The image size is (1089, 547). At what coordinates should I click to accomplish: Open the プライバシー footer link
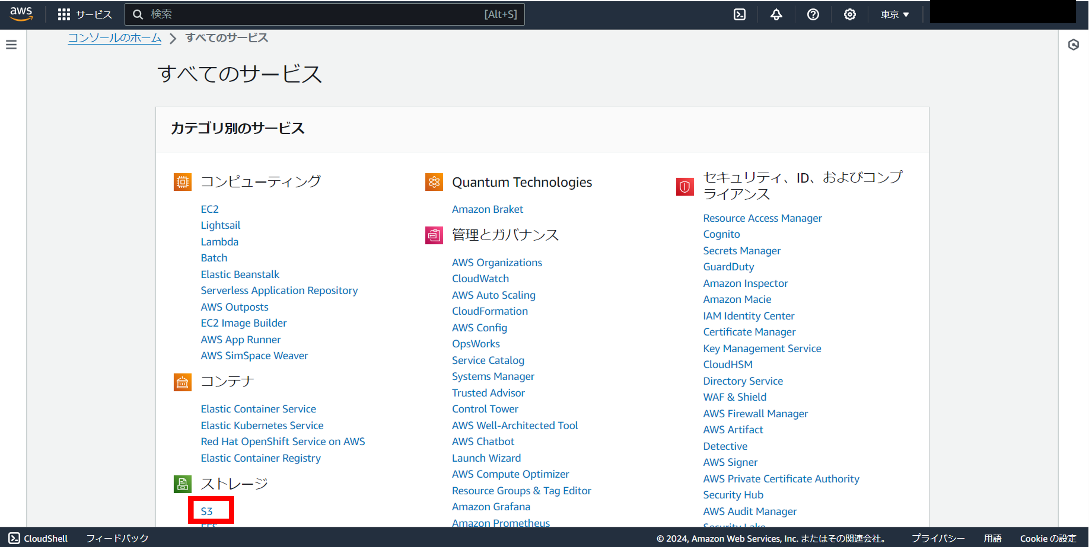(938, 538)
